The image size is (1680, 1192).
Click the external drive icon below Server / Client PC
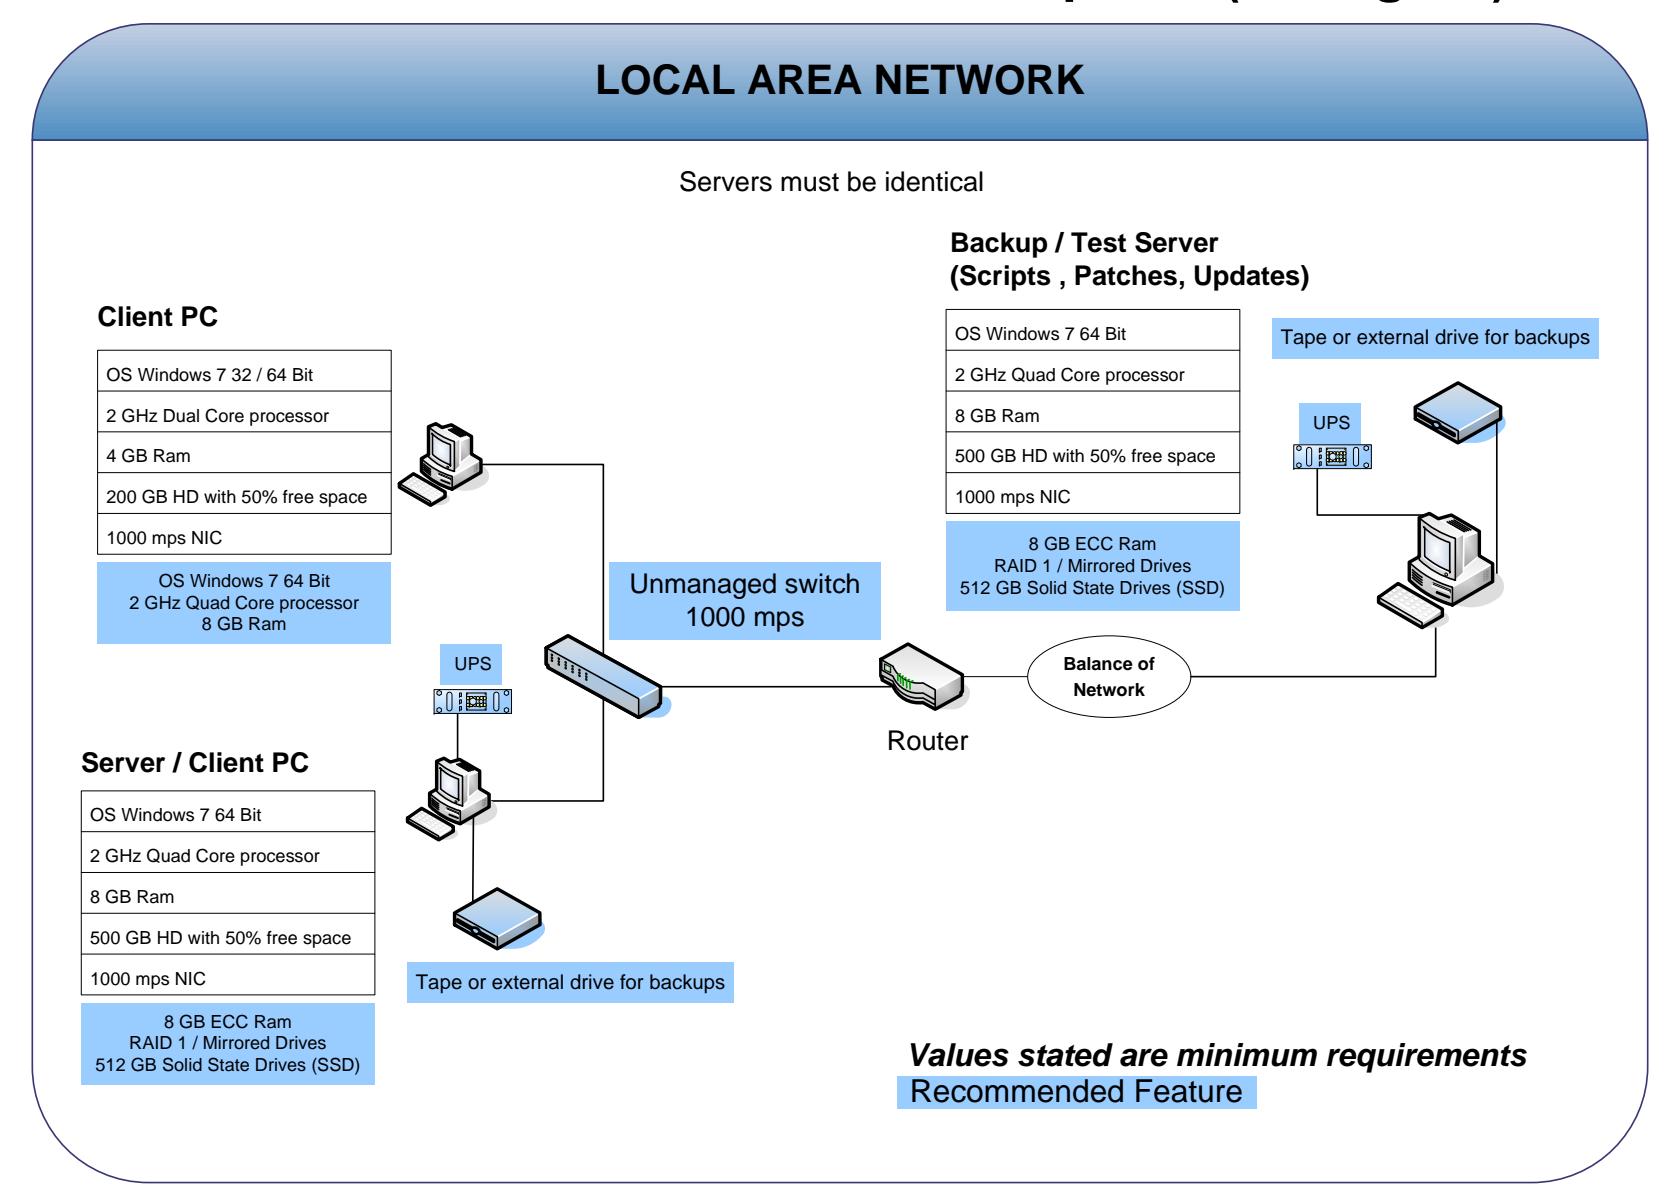coord(497,918)
